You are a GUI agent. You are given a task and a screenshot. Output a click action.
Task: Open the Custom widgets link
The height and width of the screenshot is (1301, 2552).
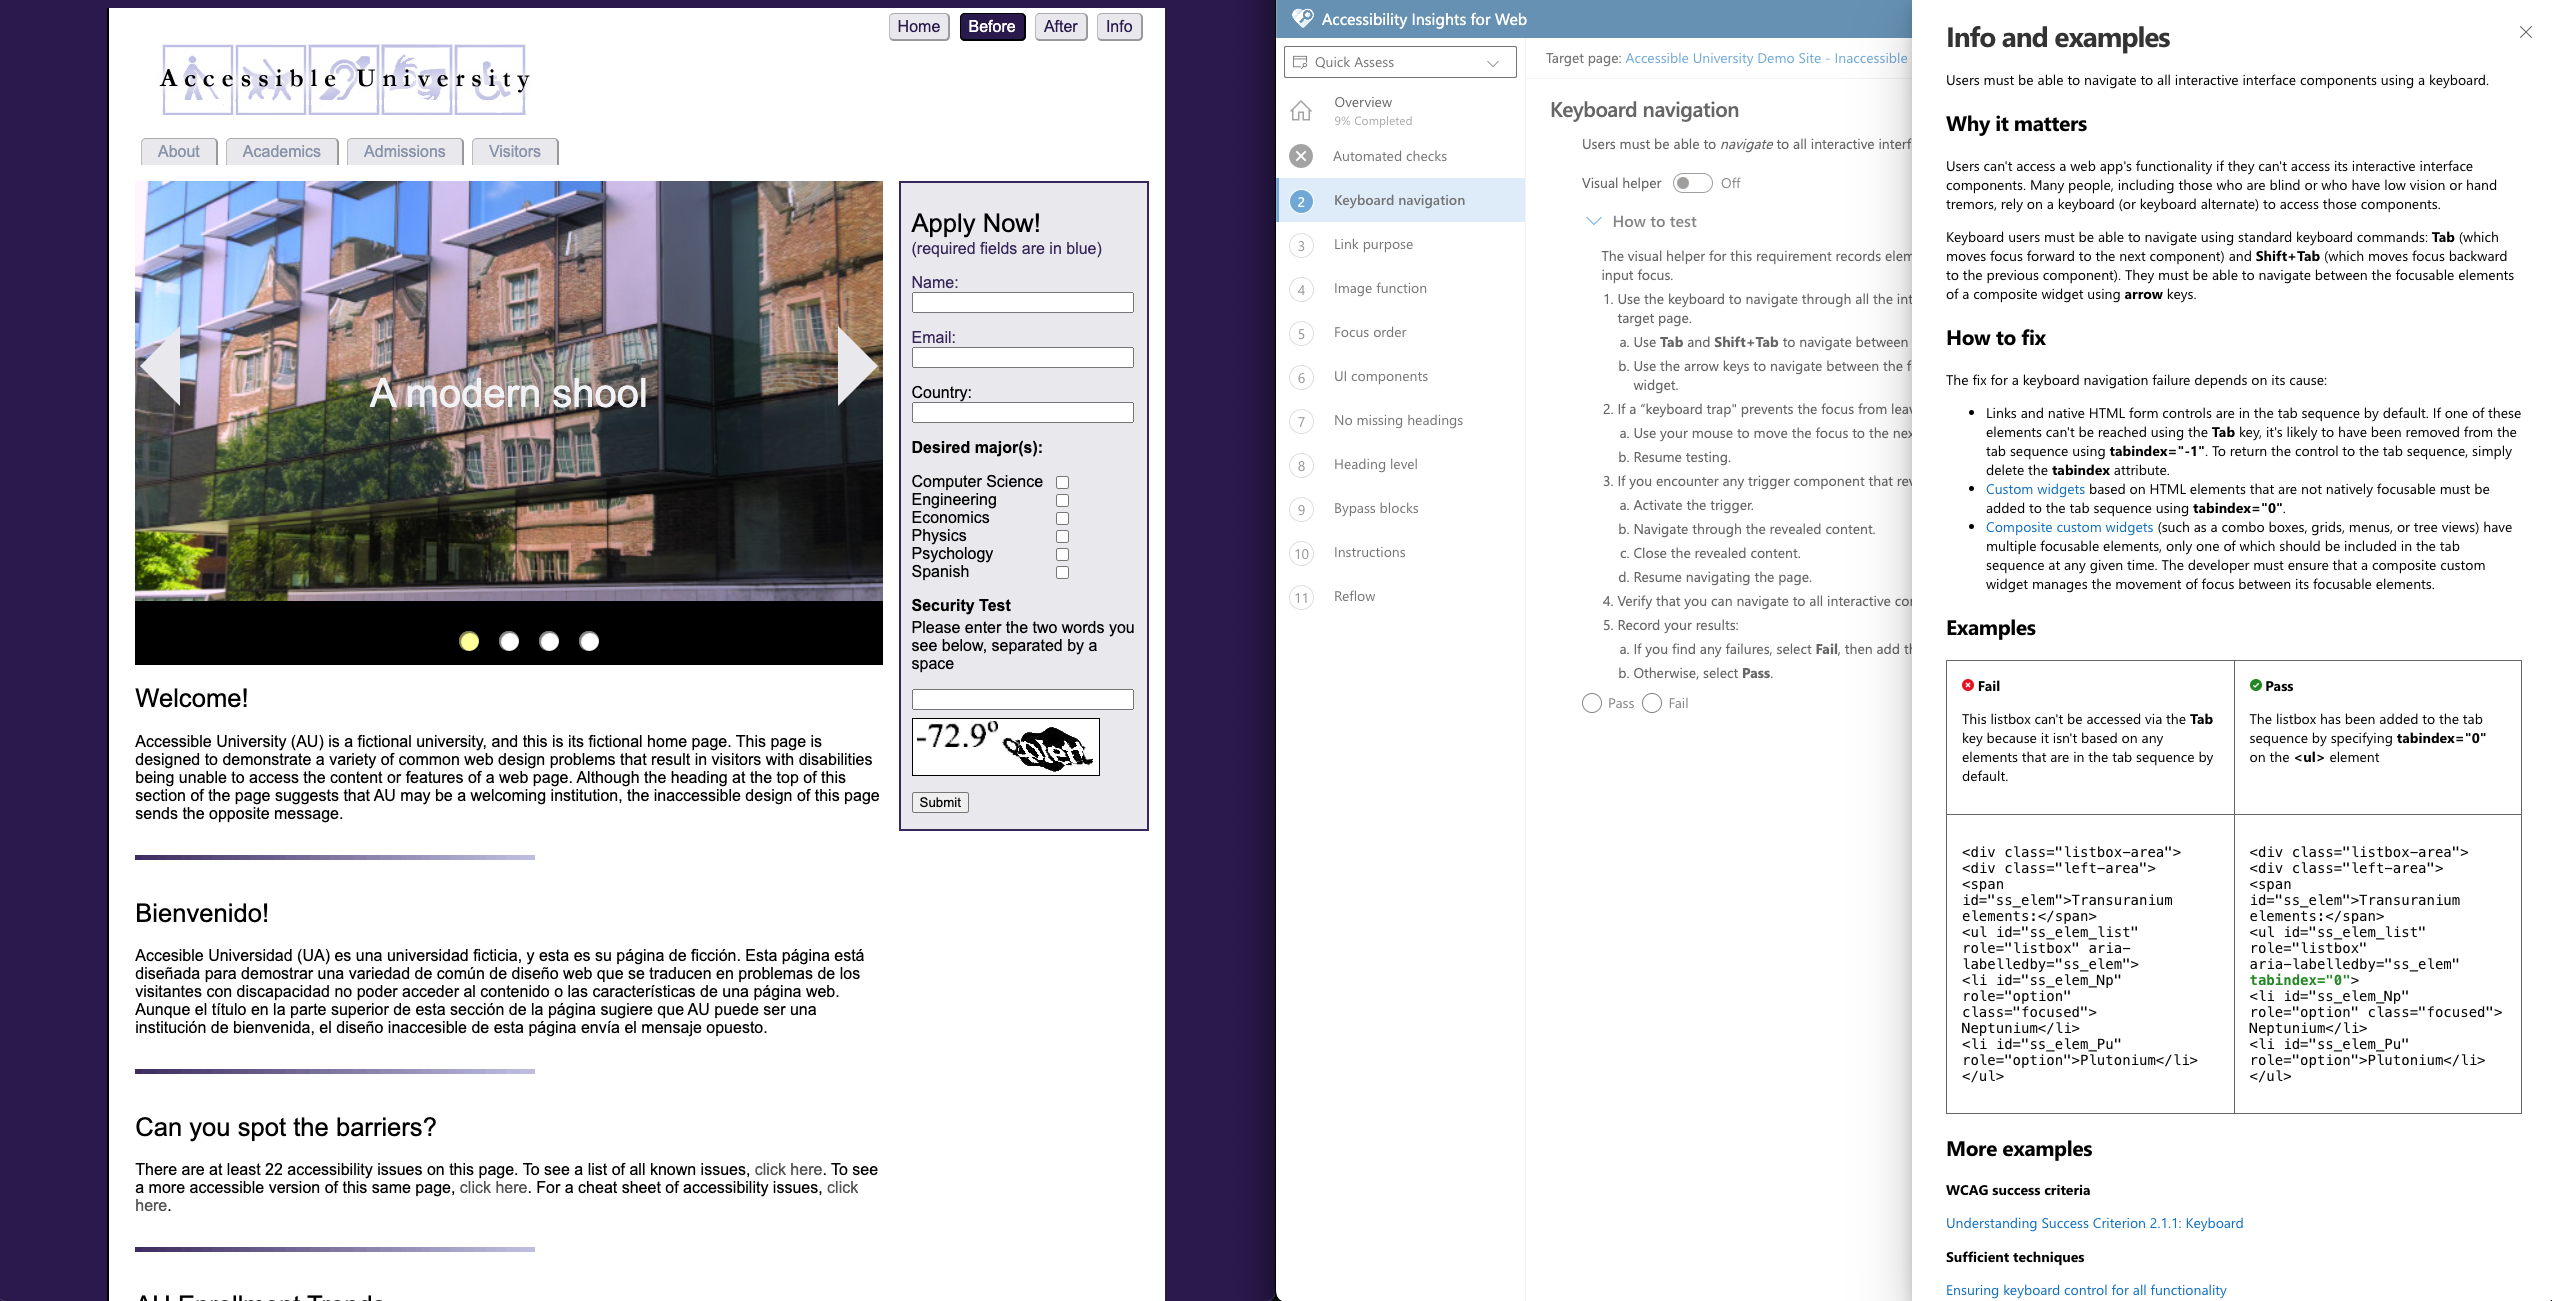[x=2035, y=489]
